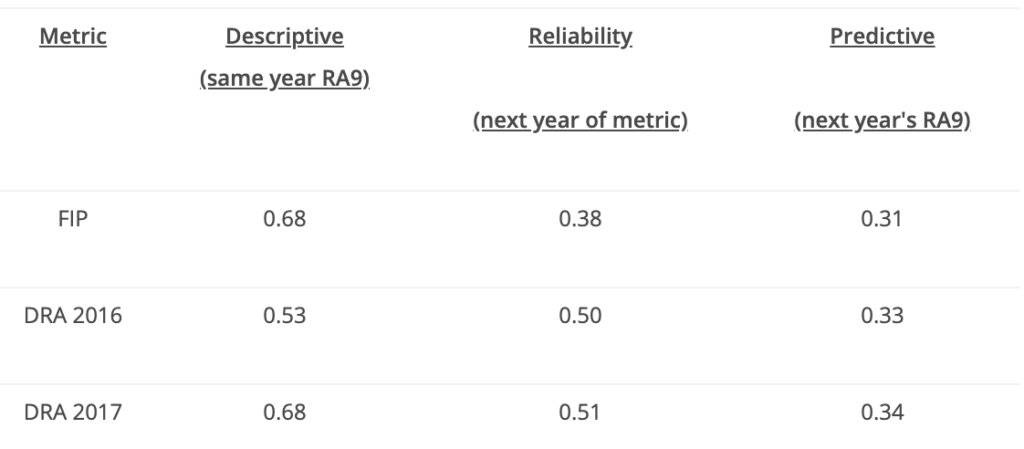Click the word 'Predictive' in the header
The width and height of the screenshot is (1024, 449).
882,36
